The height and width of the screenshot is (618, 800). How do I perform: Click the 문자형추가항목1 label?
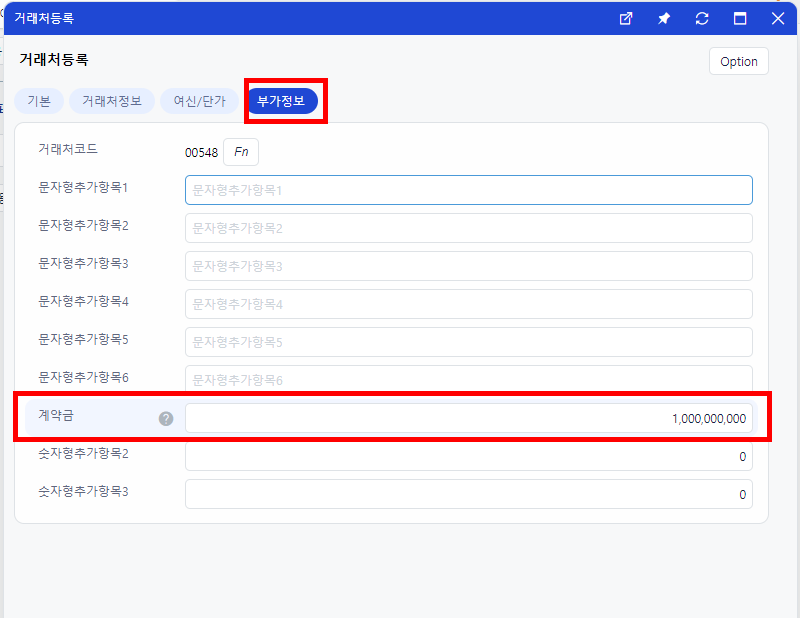(x=83, y=187)
